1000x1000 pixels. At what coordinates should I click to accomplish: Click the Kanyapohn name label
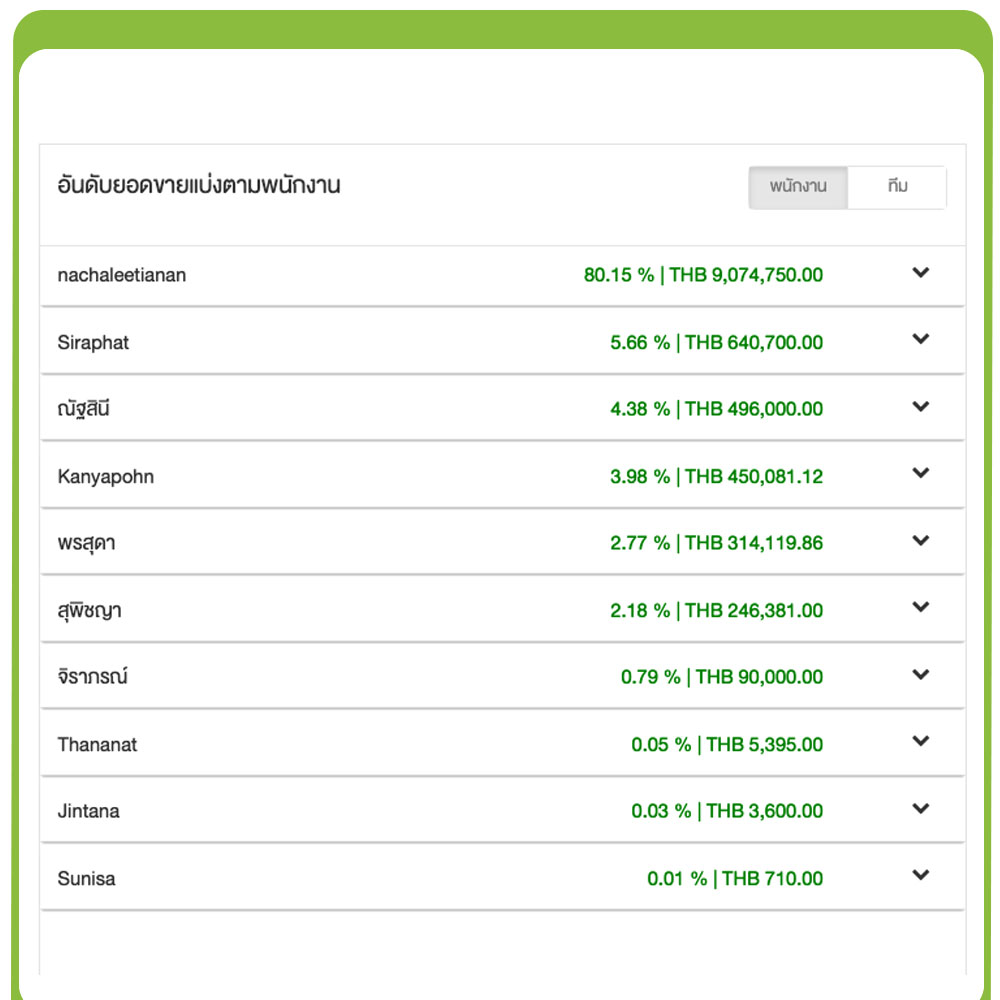pyautogui.click(x=106, y=477)
